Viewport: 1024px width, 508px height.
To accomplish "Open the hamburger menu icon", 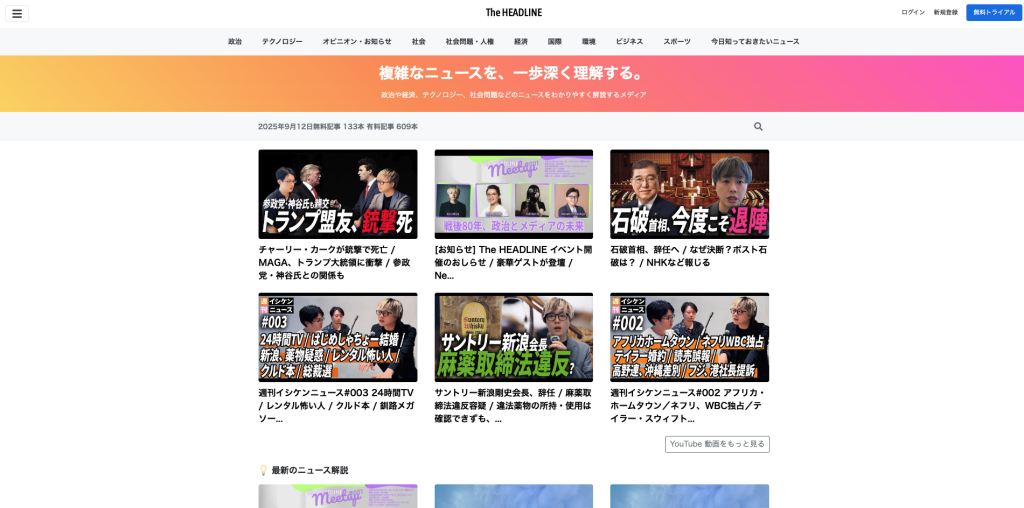I will (17, 14).
